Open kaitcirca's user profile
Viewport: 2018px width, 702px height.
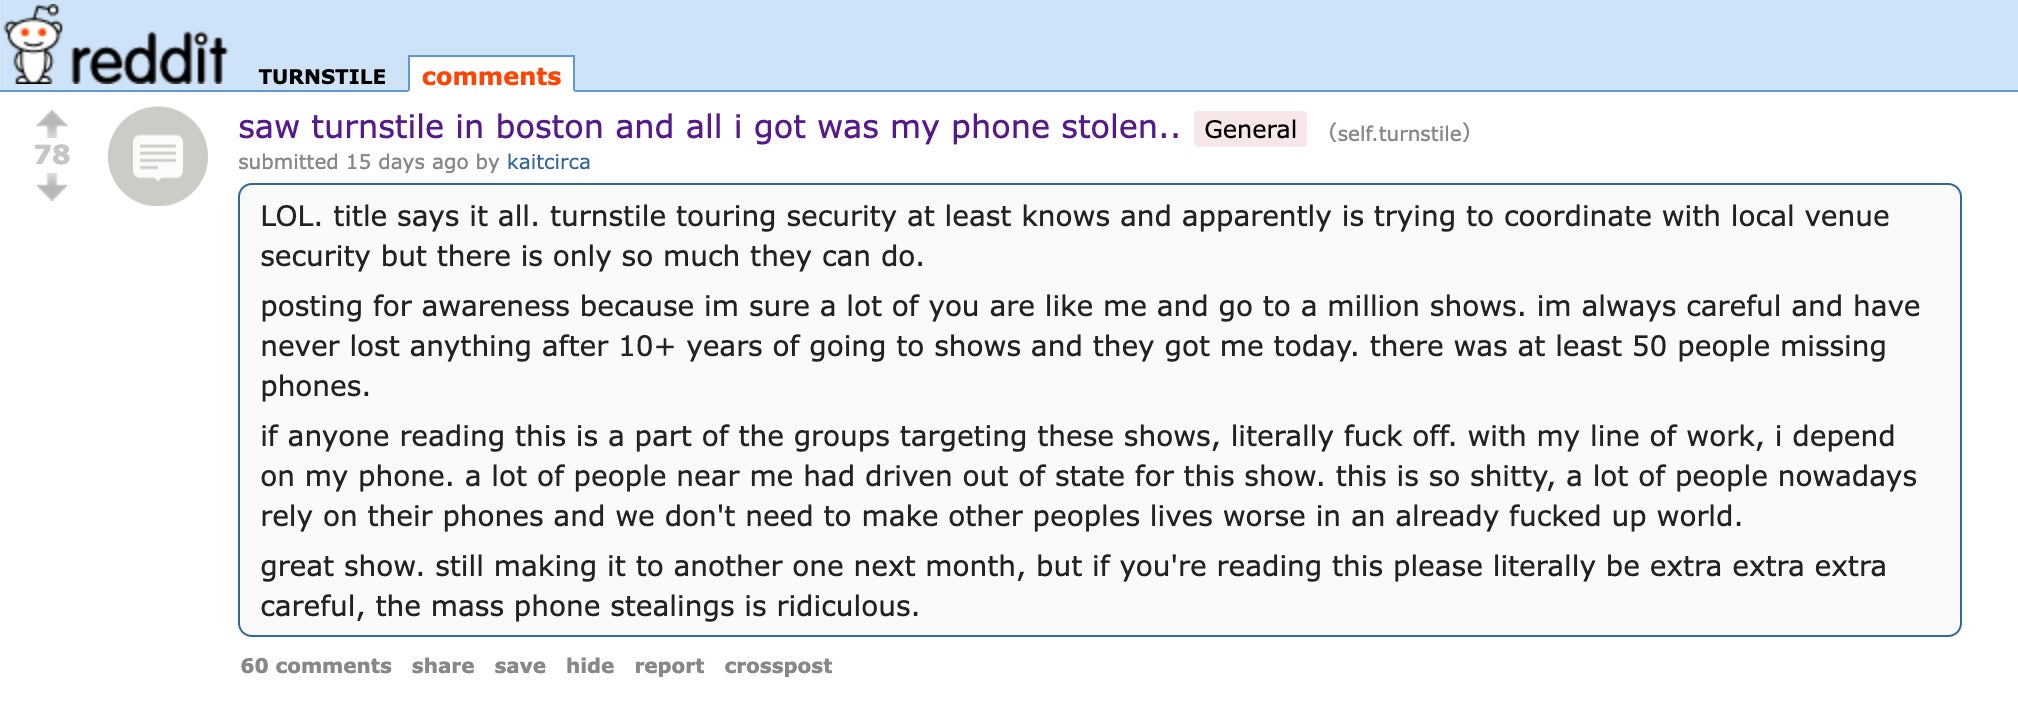[548, 162]
